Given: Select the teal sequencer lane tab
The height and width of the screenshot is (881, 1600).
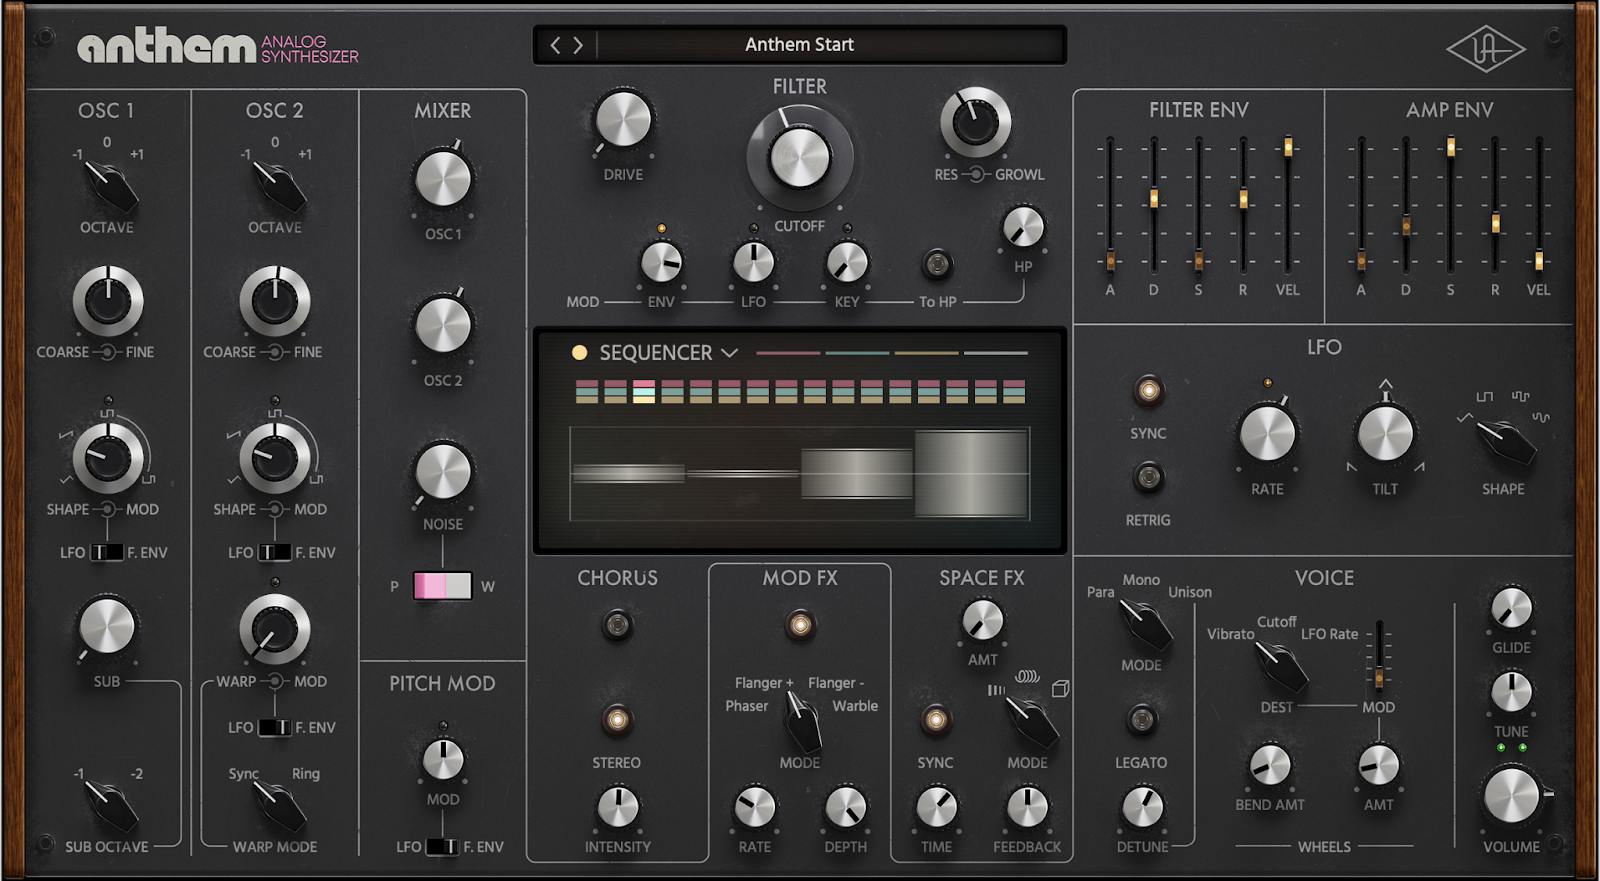Looking at the screenshot, I should tap(858, 353).
